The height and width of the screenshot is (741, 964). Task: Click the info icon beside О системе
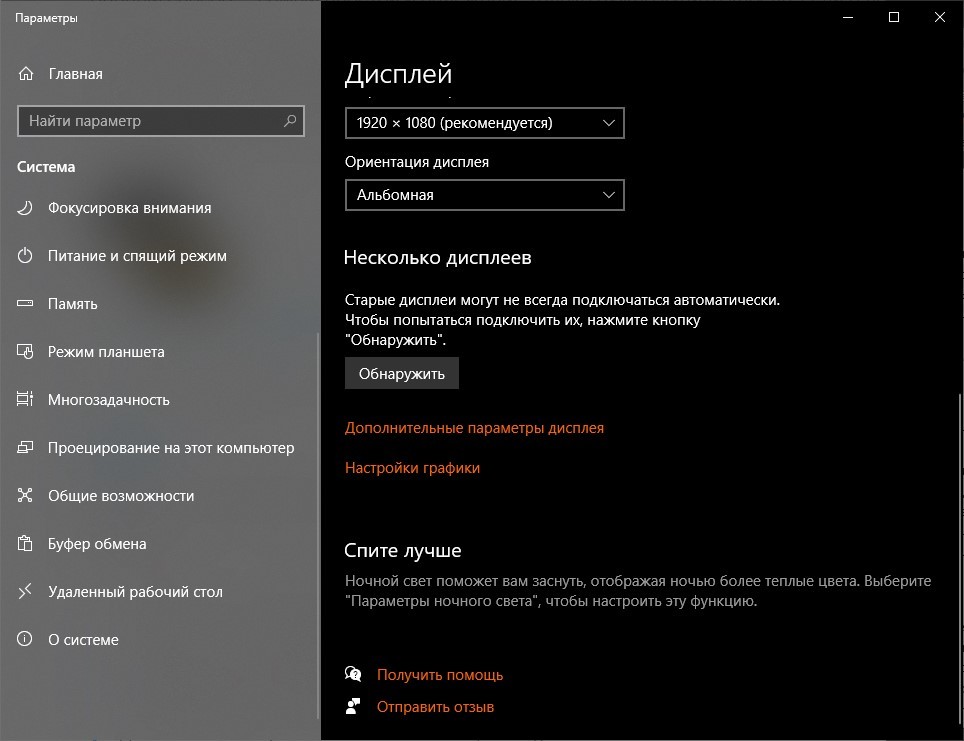coord(26,640)
